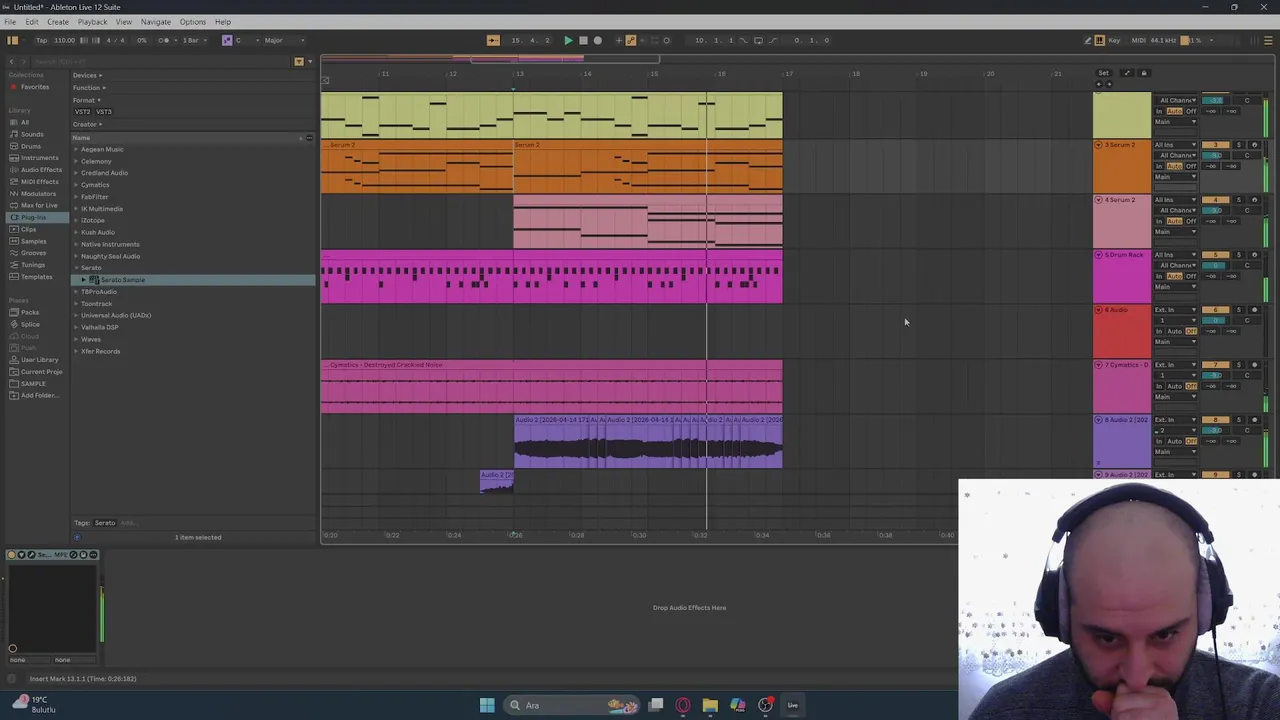Toggle the lock envelopes icon
The width and height of the screenshot is (1280, 720).
click(1143, 73)
